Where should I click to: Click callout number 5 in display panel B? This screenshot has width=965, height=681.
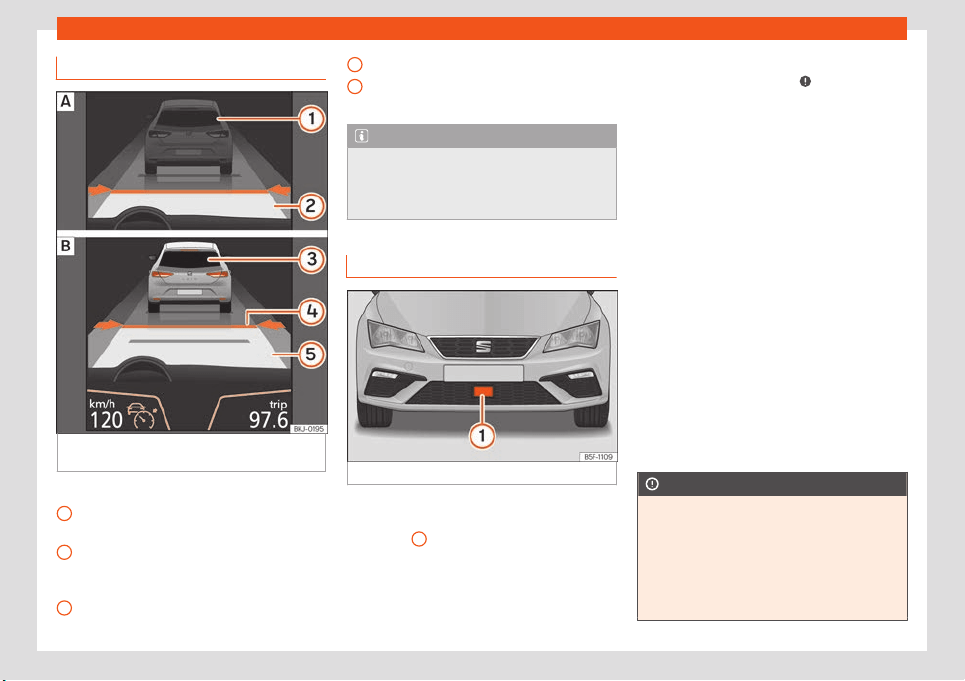click(311, 354)
